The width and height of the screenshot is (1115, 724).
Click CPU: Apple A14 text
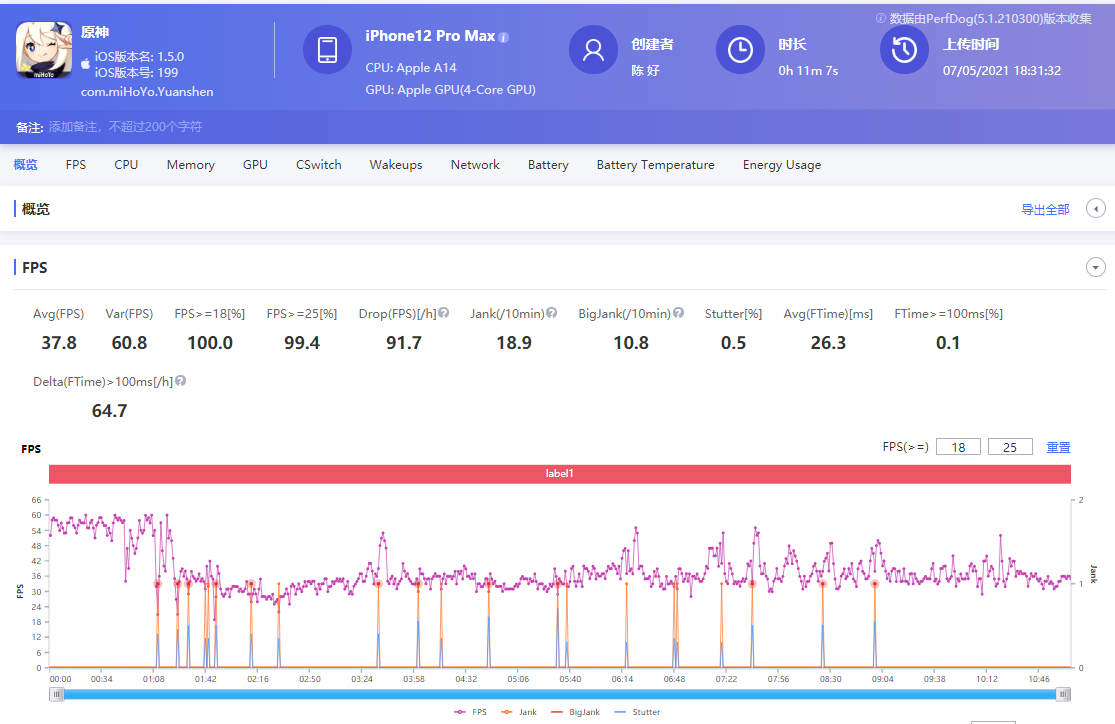tap(411, 68)
